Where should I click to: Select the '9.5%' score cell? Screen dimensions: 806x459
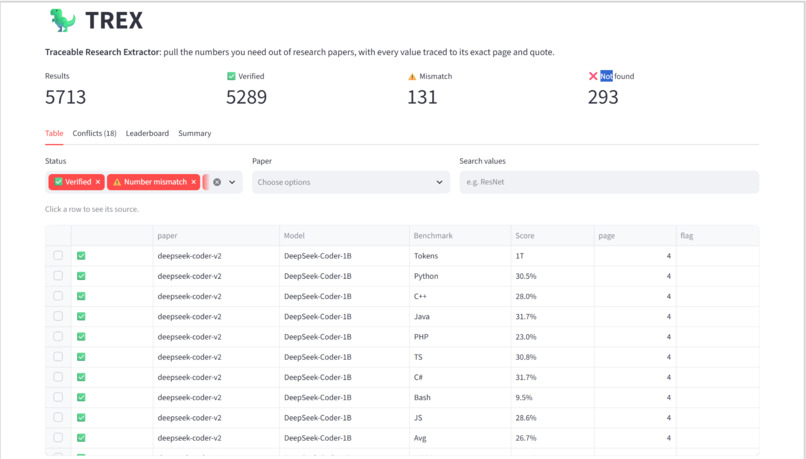pyautogui.click(x=553, y=397)
